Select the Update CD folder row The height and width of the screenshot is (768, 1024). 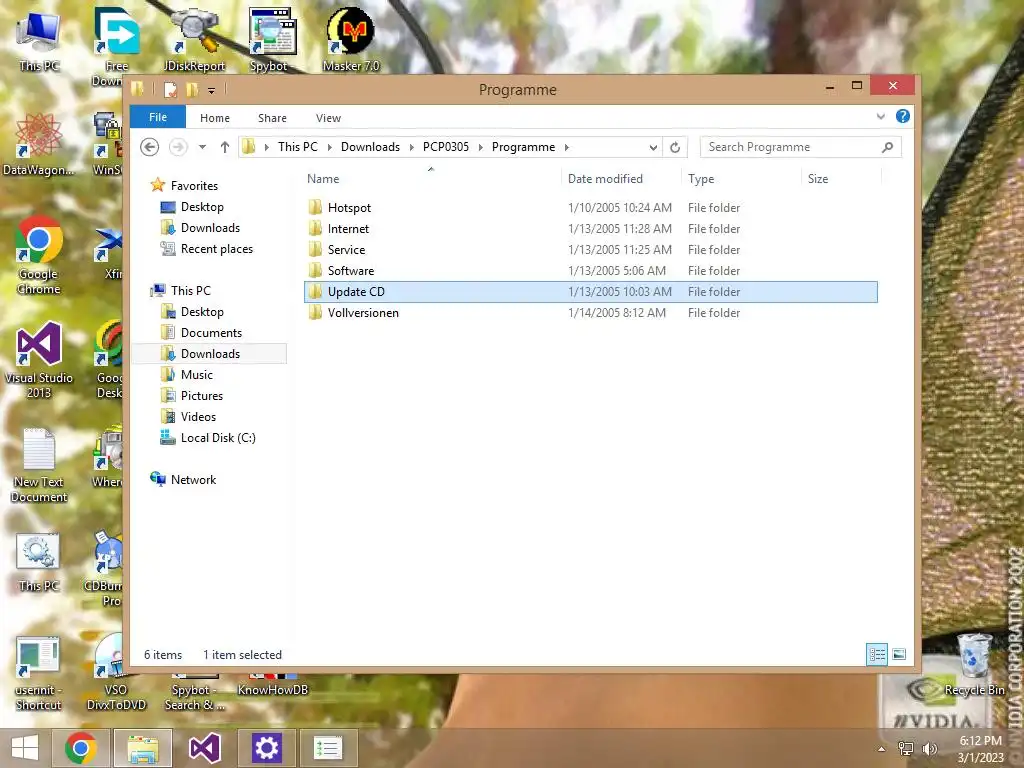pyautogui.click(x=591, y=292)
